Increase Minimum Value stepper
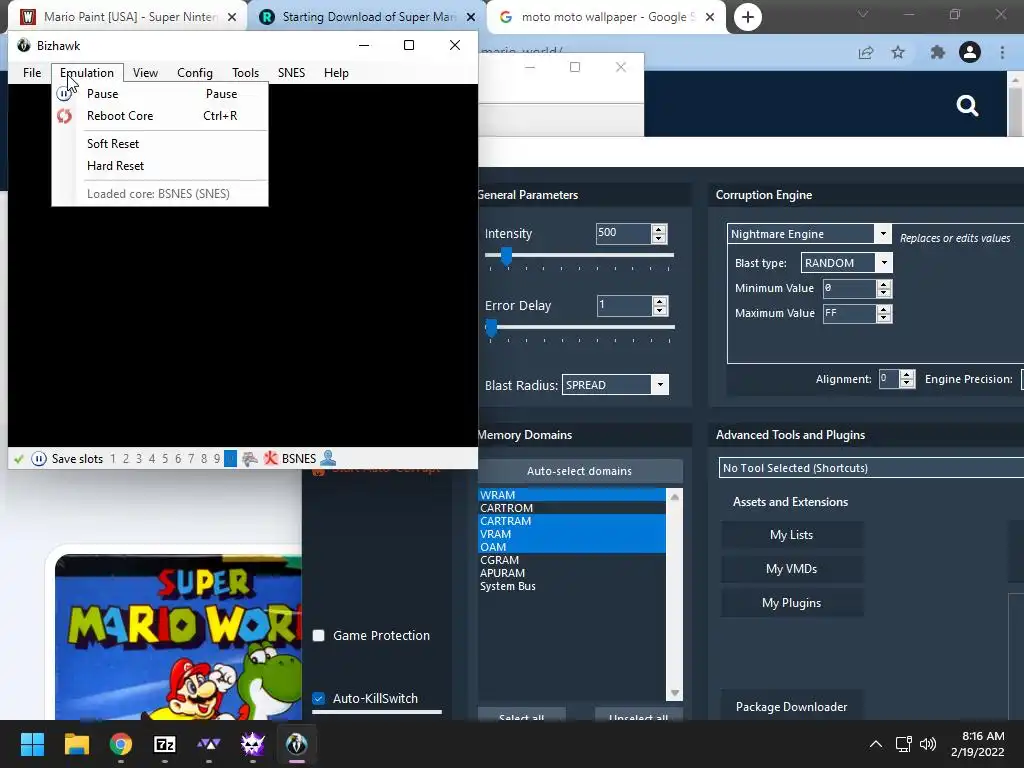Screen dimensions: 1024x768 click(884, 284)
